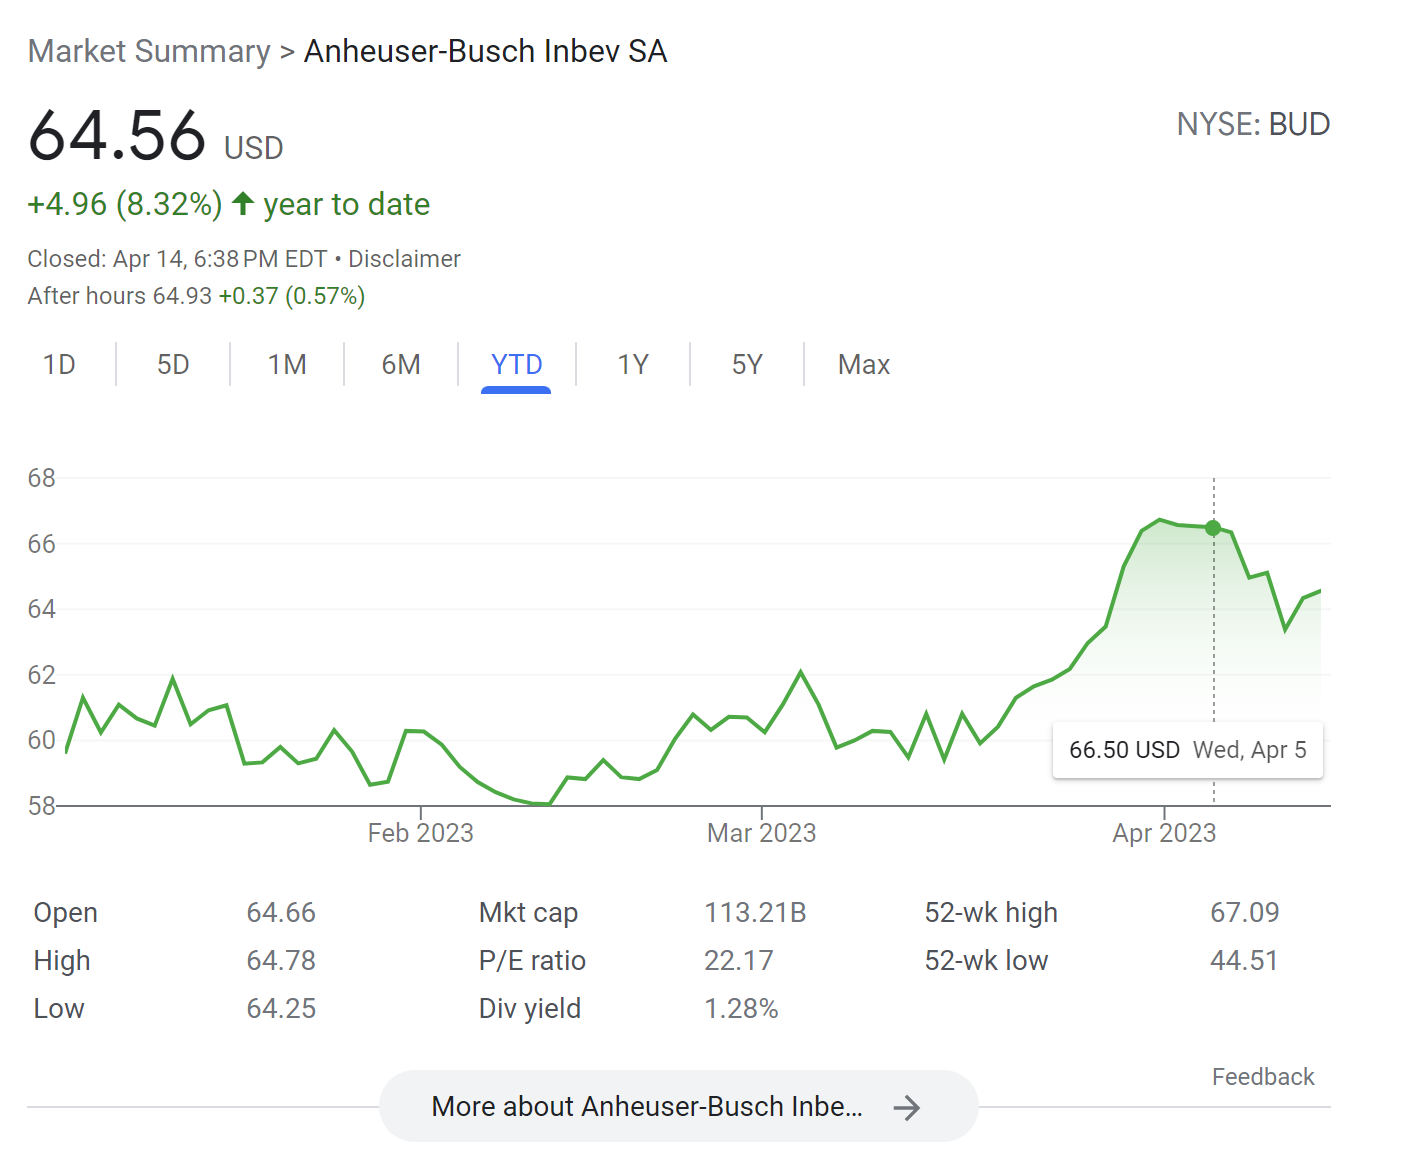This screenshot has height=1172, width=1425.
Task: Open More about Anheuser-Busch Inbev button
Action: coord(678,1106)
